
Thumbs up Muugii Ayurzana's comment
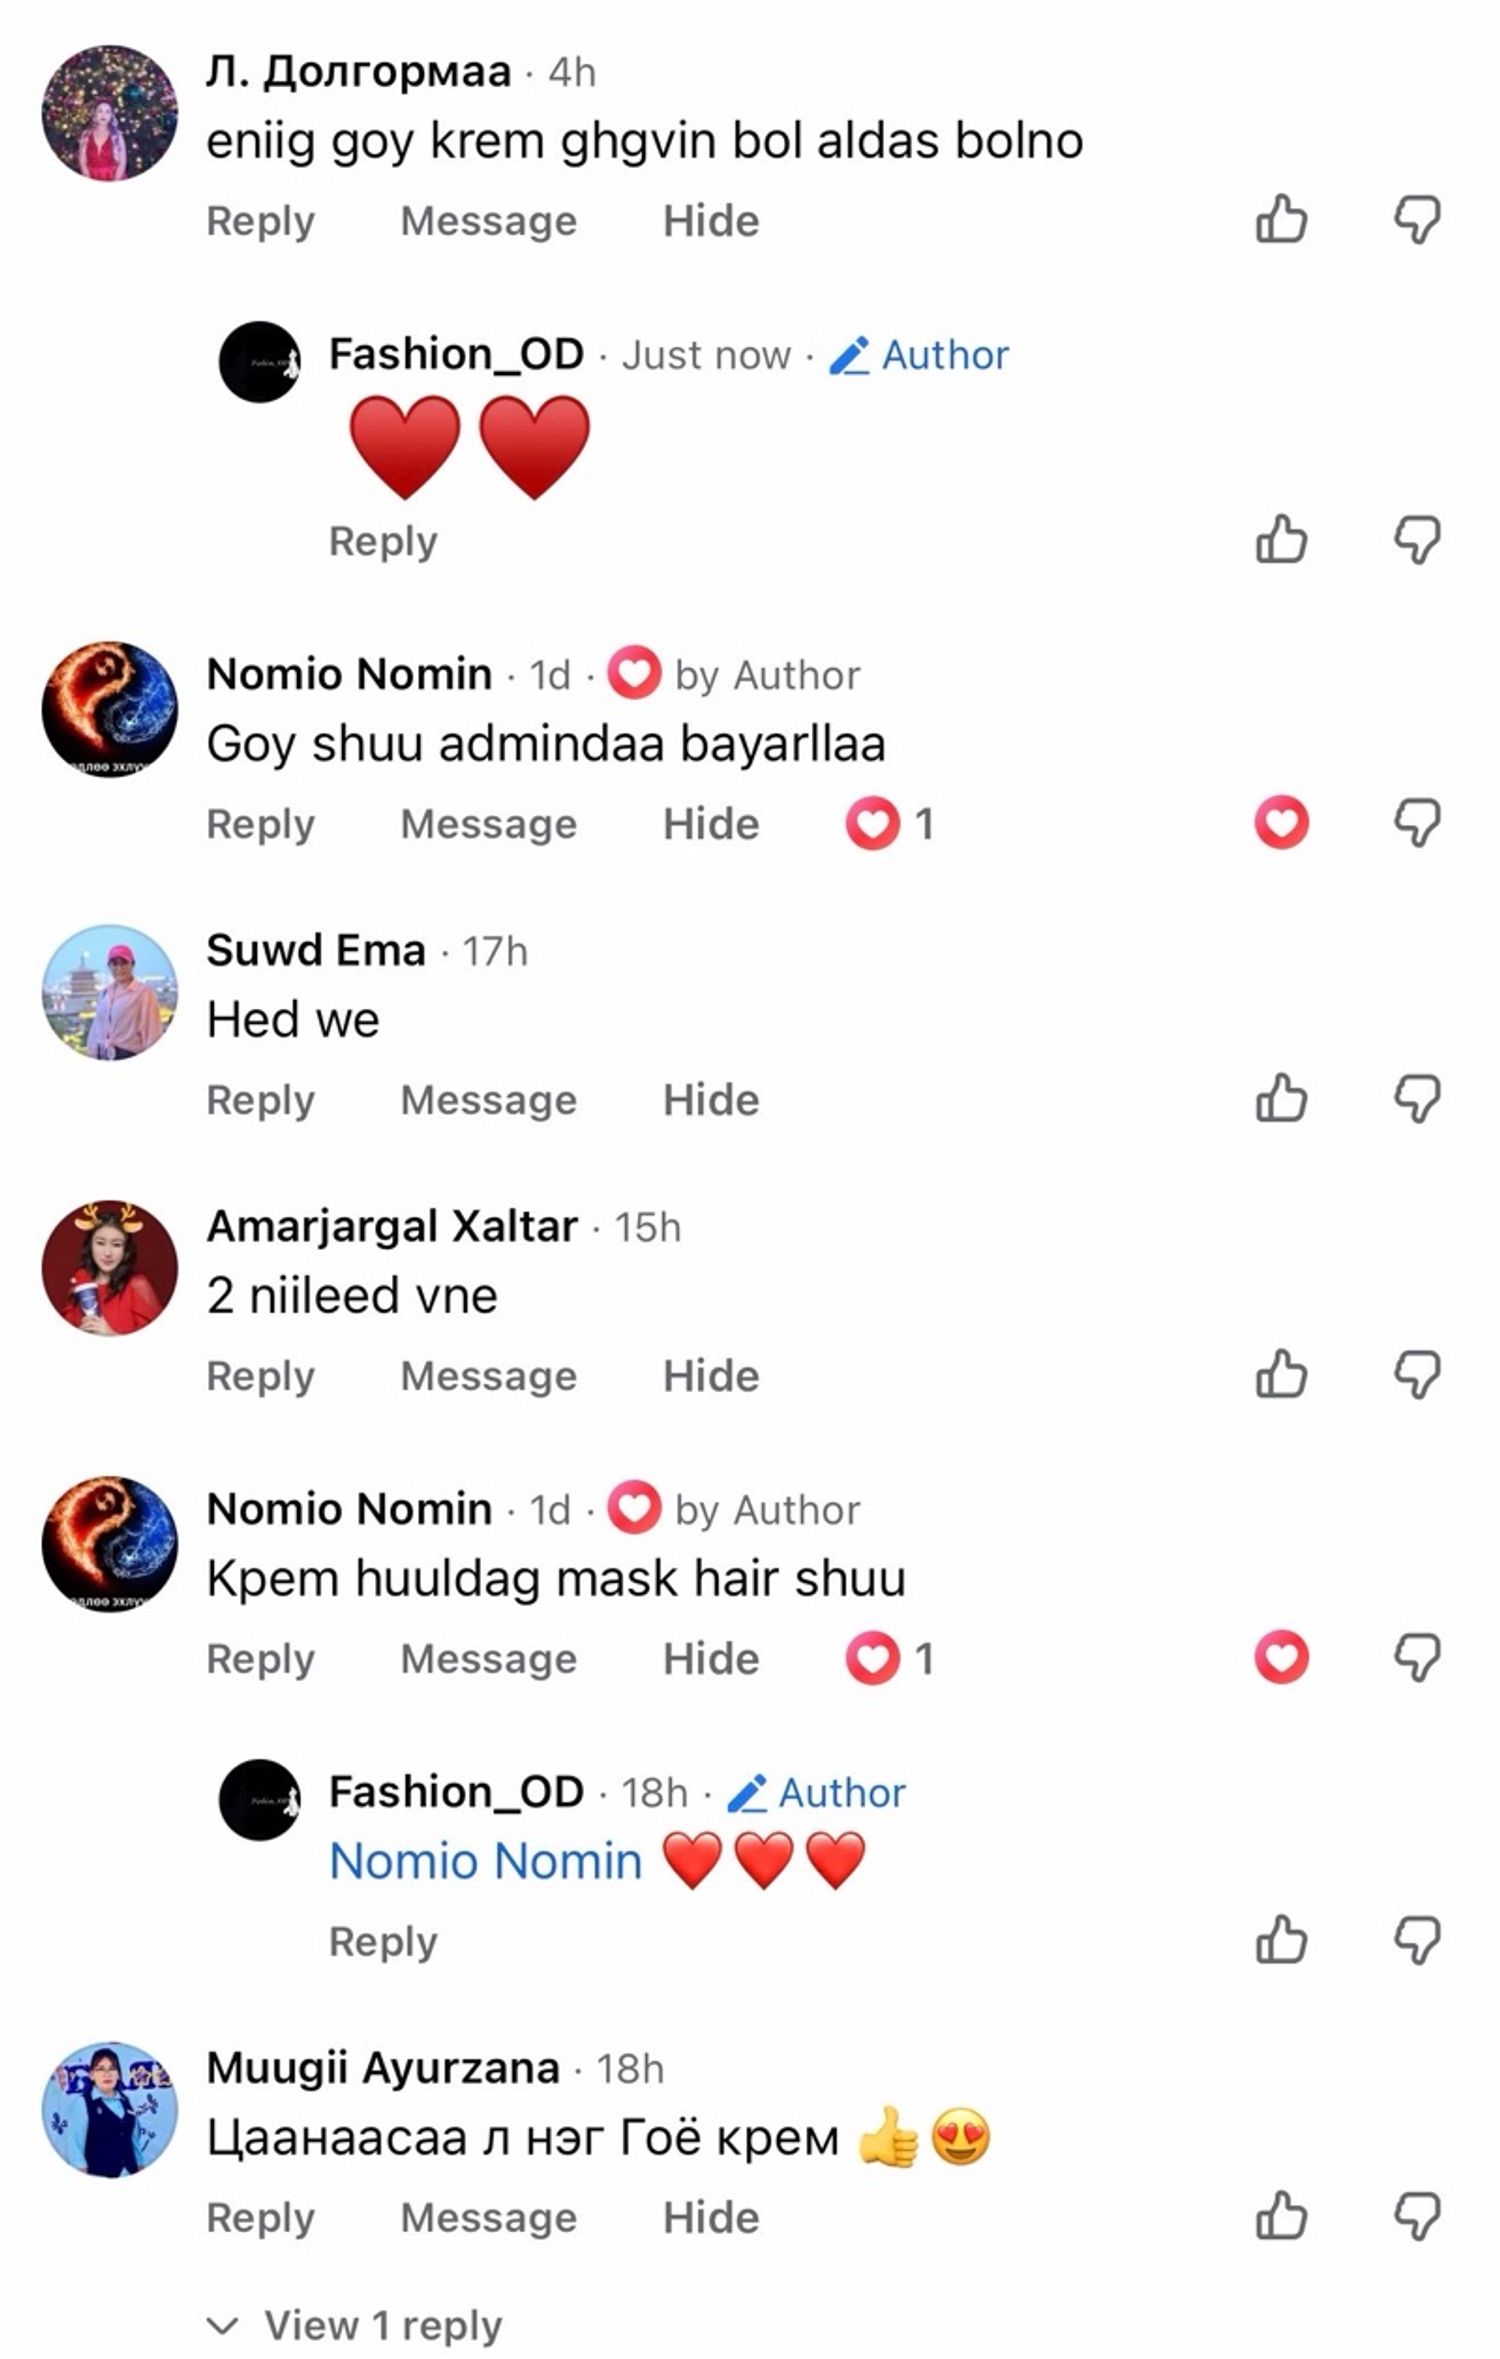point(1281,2215)
